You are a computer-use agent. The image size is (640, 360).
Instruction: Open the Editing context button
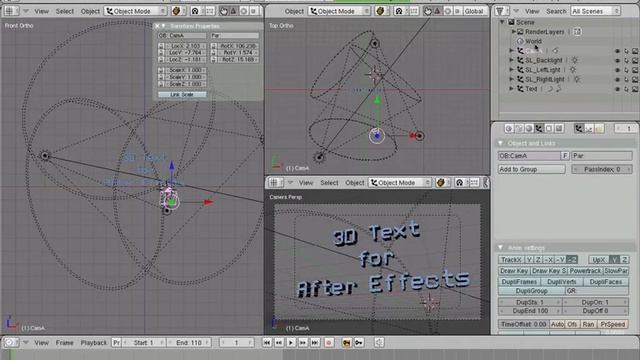[549, 129]
